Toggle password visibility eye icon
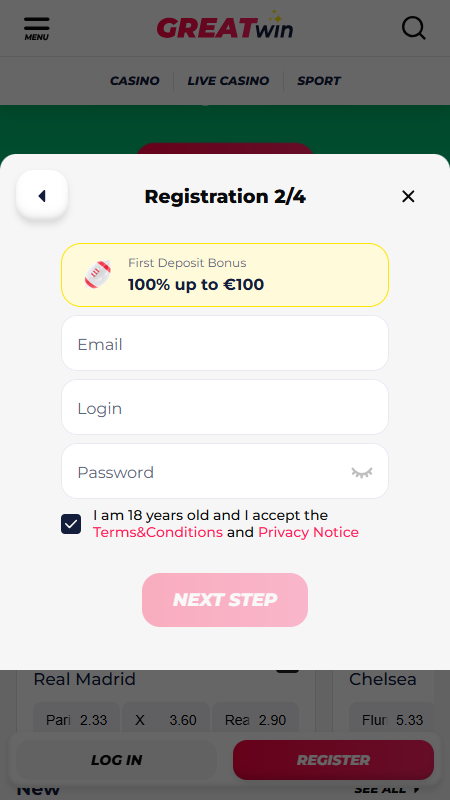Viewport: 450px width, 800px height. (x=362, y=472)
